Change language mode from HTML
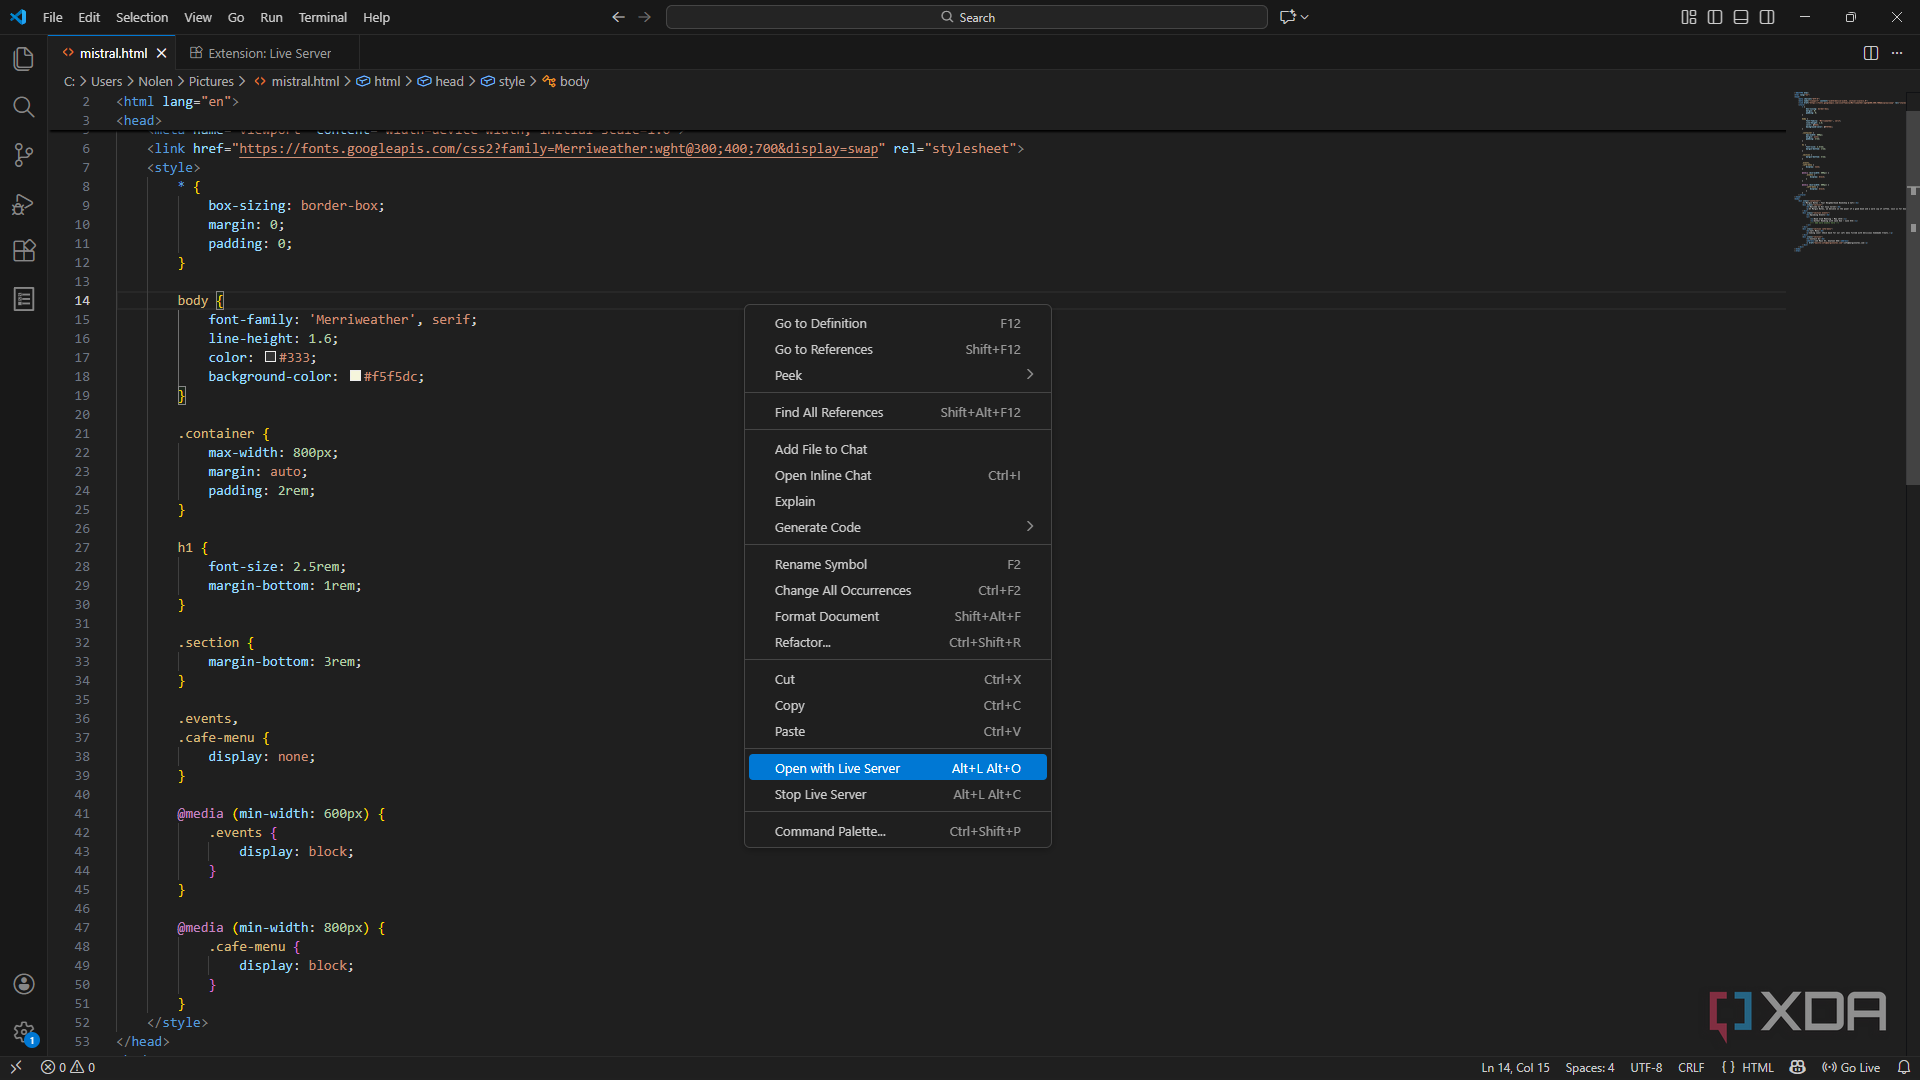 [1758, 1067]
